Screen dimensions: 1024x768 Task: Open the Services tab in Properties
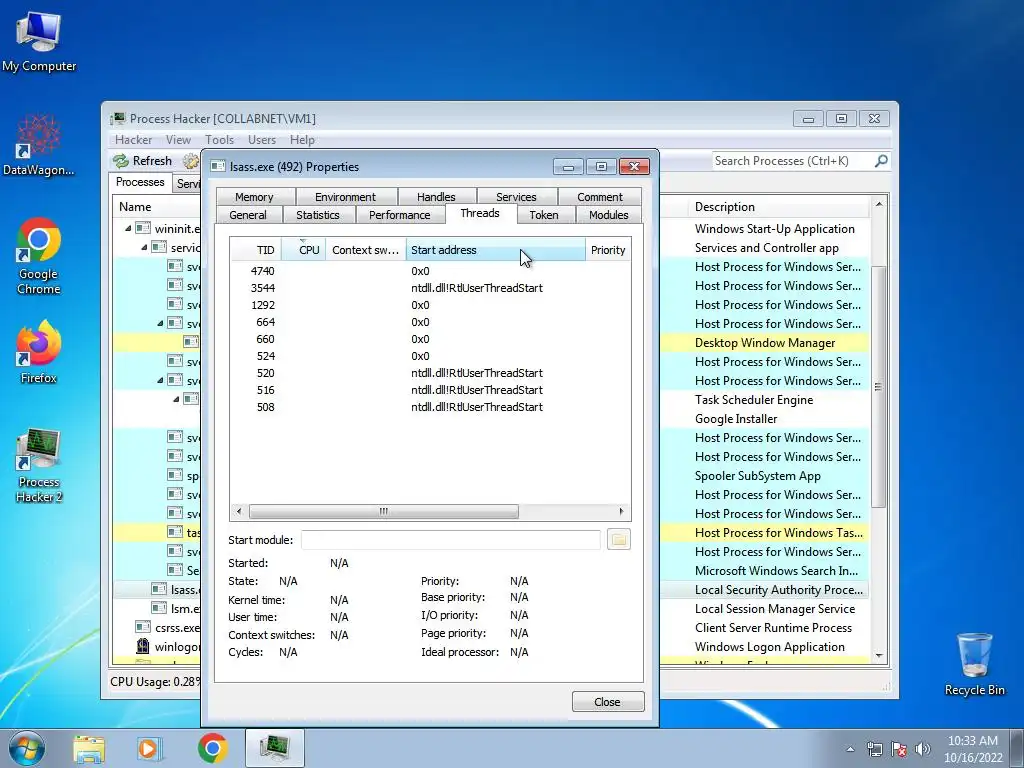(x=516, y=197)
